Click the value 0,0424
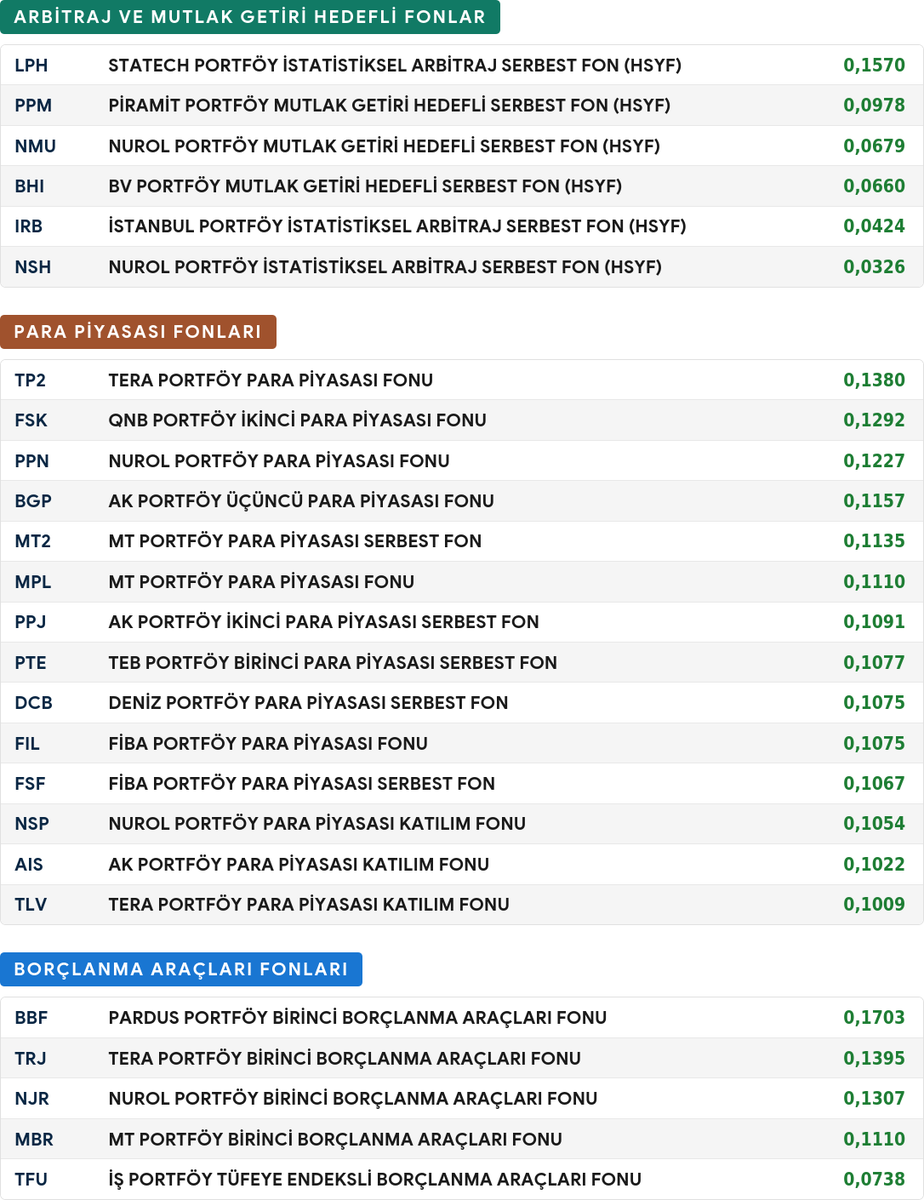 (x=874, y=226)
